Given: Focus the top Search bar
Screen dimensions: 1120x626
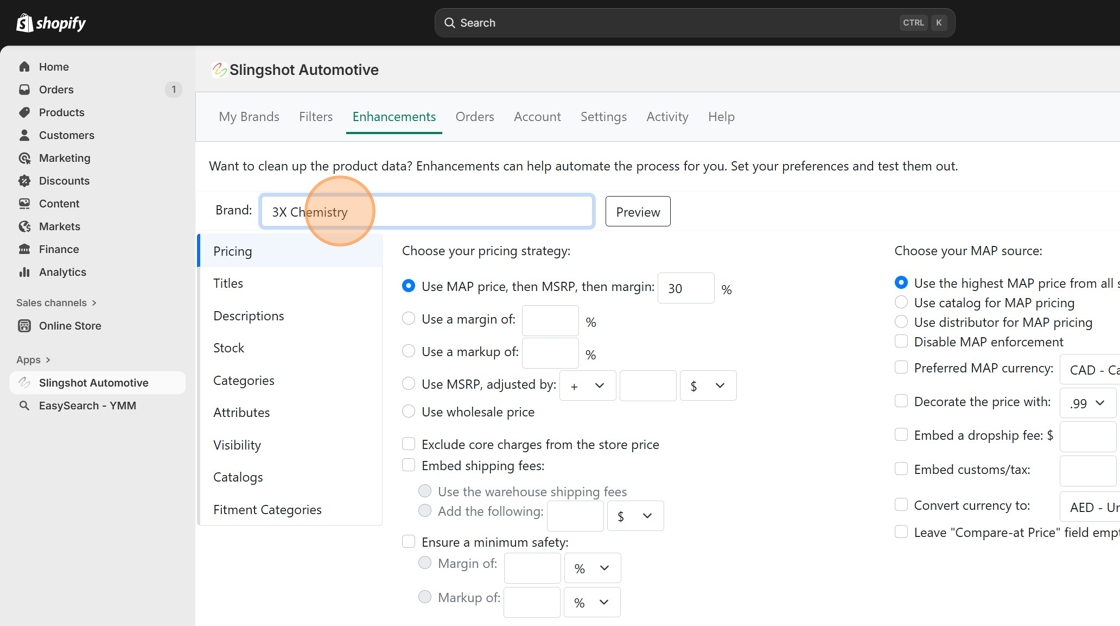Looking at the screenshot, I should click(x=695, y=23).
